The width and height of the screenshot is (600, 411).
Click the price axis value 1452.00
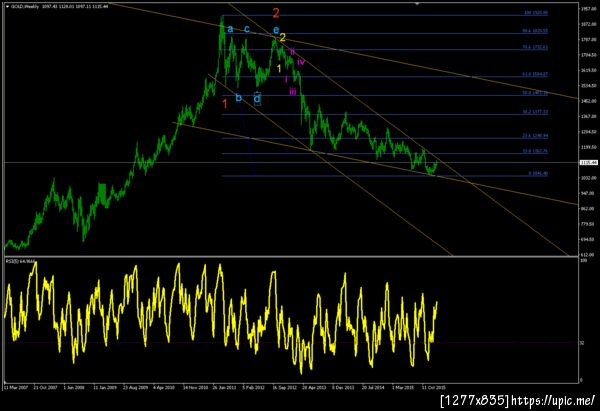point(587,101)
